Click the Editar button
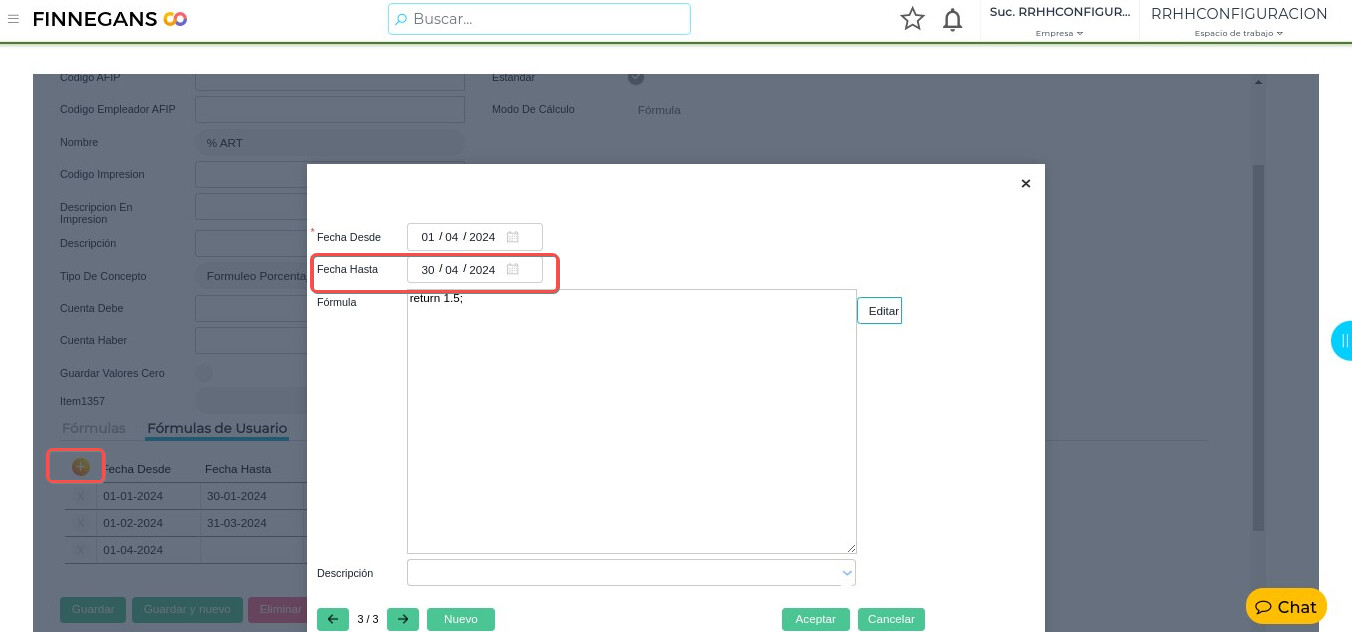 tap(880, 311)
